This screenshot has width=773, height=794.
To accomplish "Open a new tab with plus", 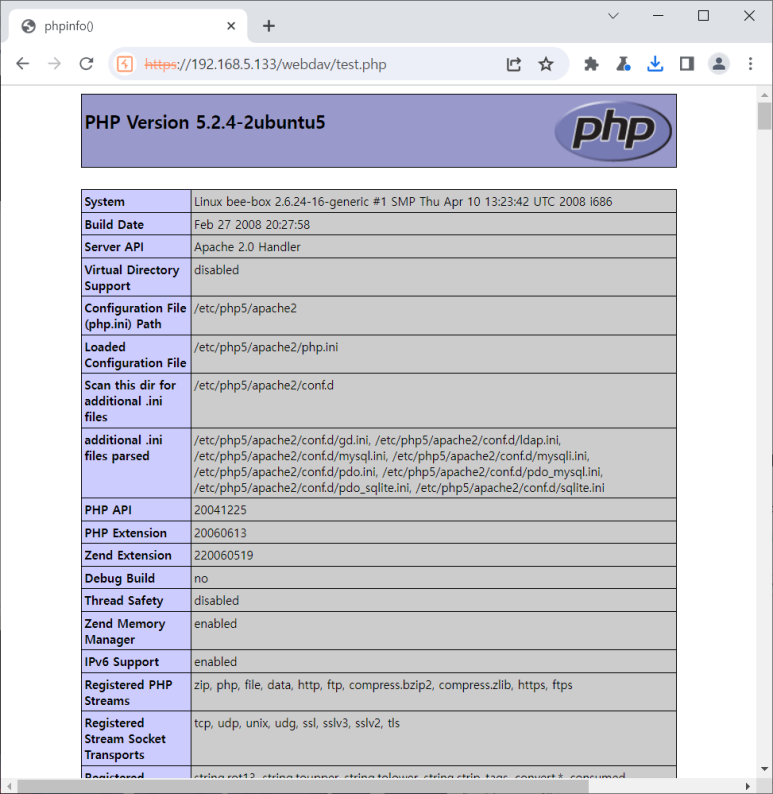I will point(269,26).
